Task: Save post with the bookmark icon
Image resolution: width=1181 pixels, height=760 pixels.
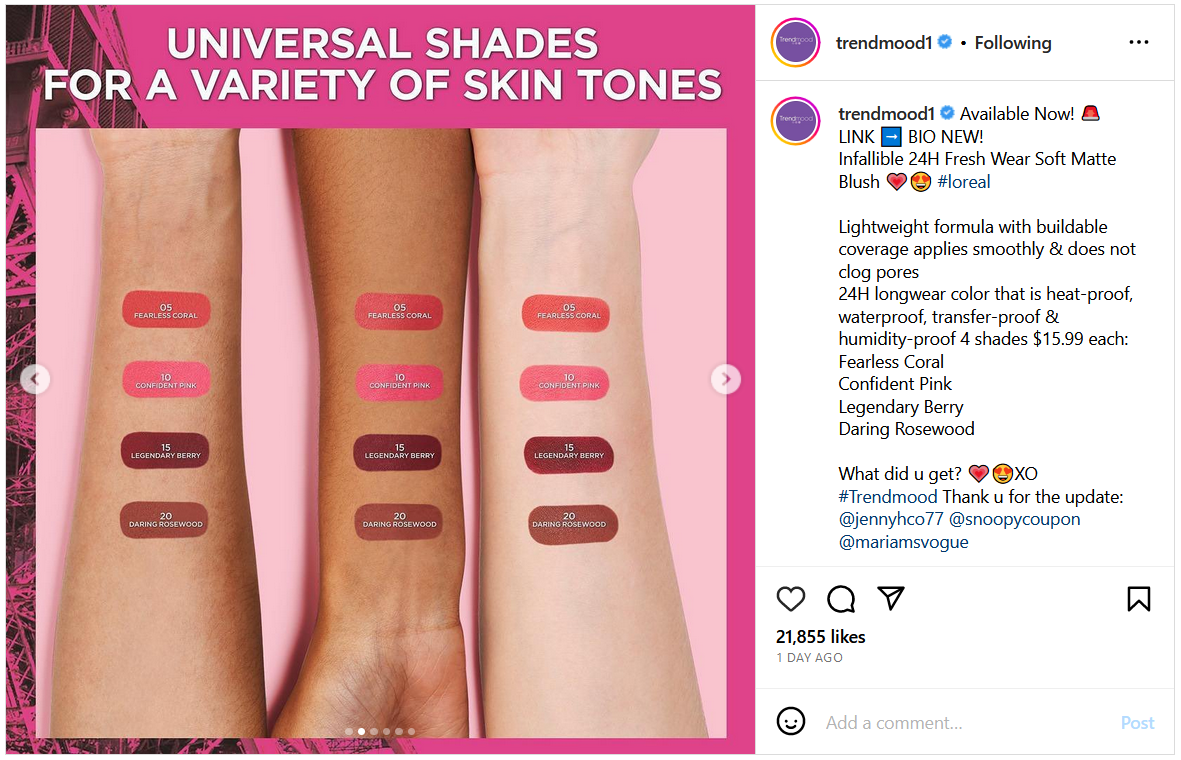Action: [1138, 599]
